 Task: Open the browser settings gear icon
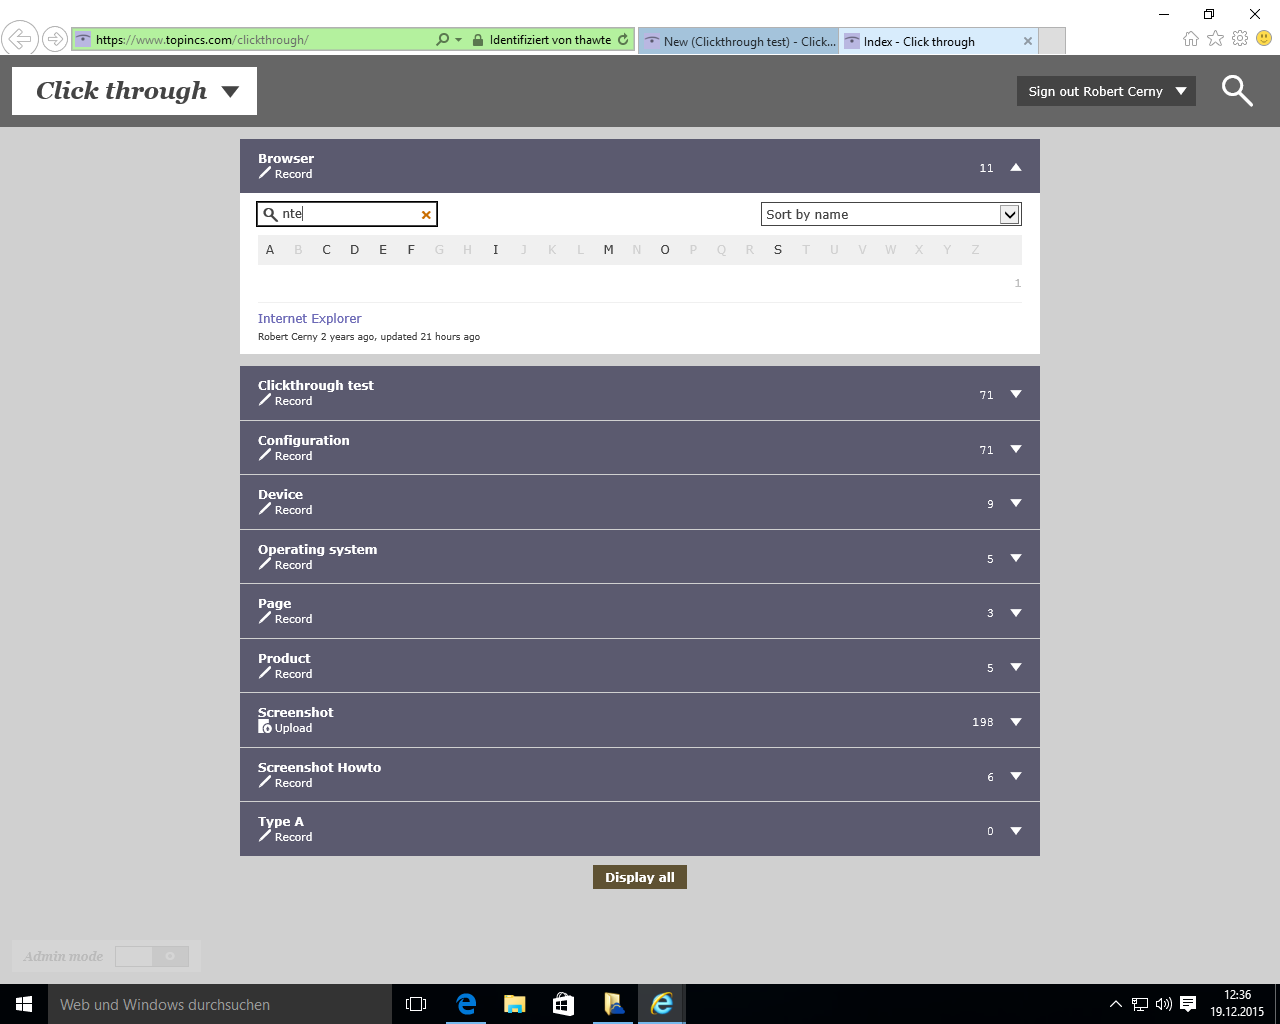[1240, 39]
